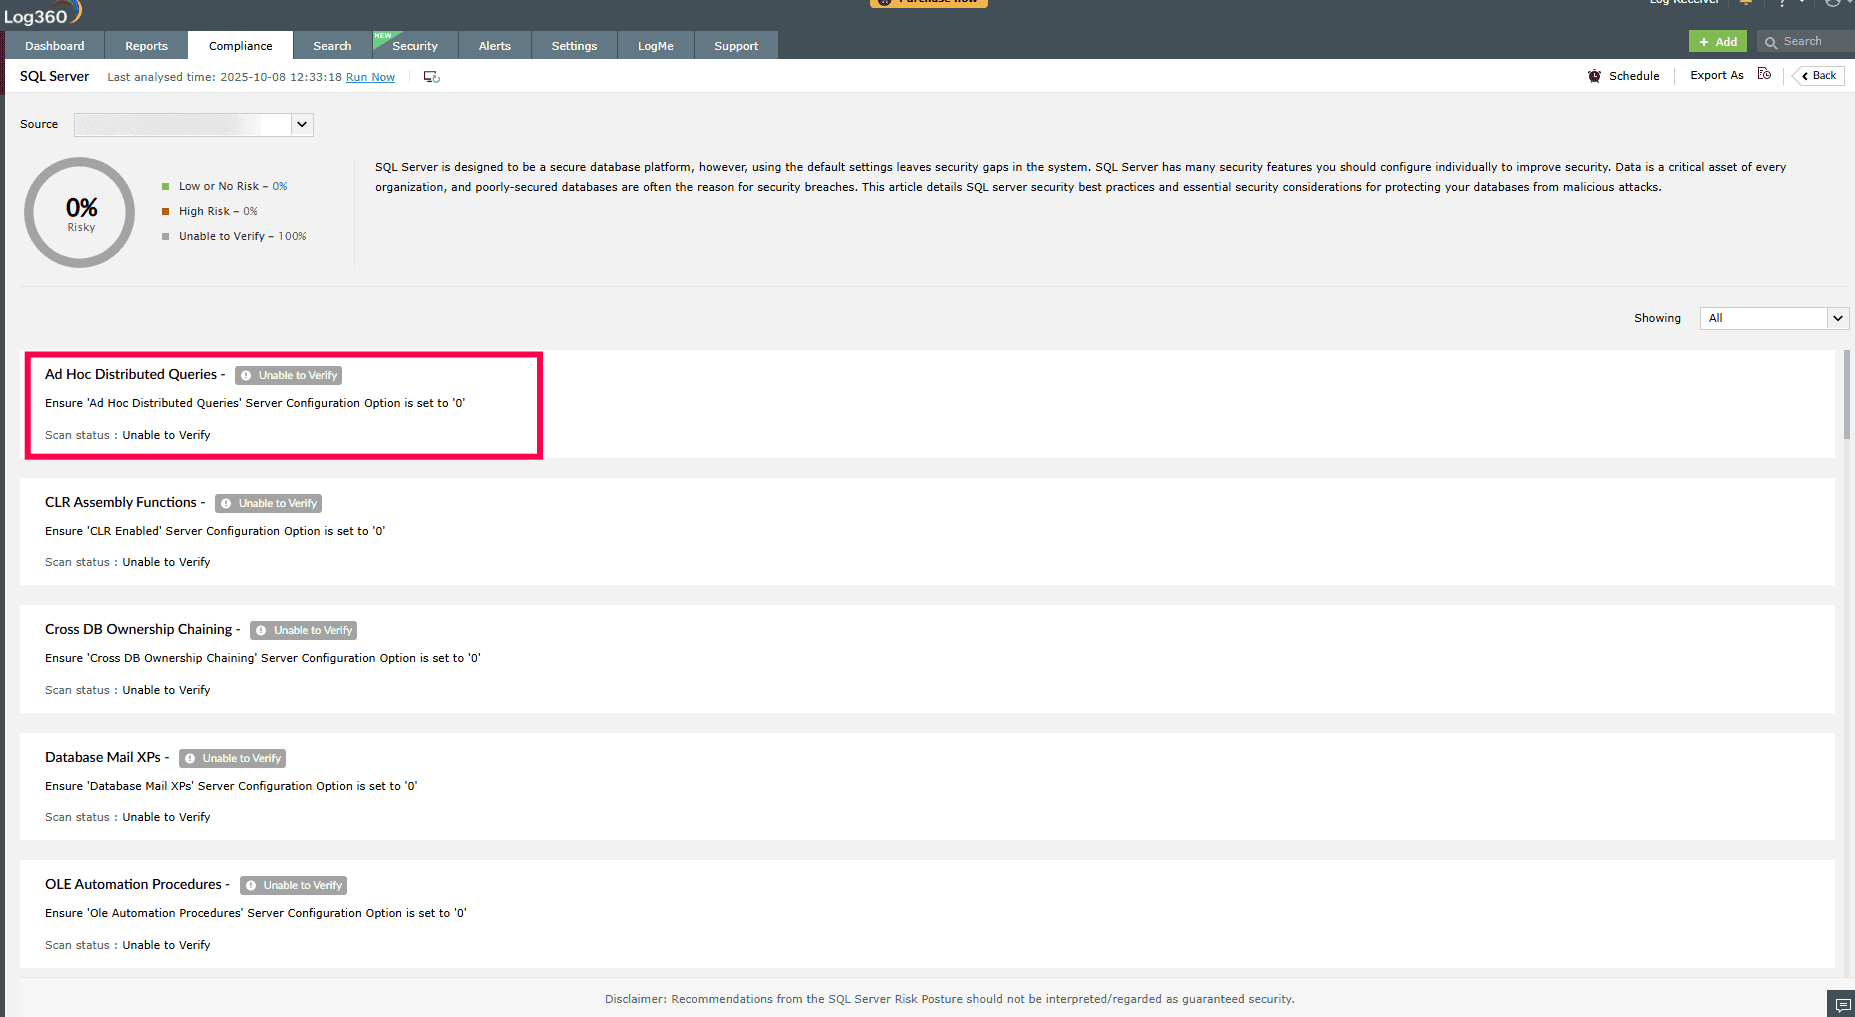Image resolution: width=1855 pixels, height=1017 pixels.
Task: Open the feedback chat icon bottom right
Action: click(1841, 1002)
